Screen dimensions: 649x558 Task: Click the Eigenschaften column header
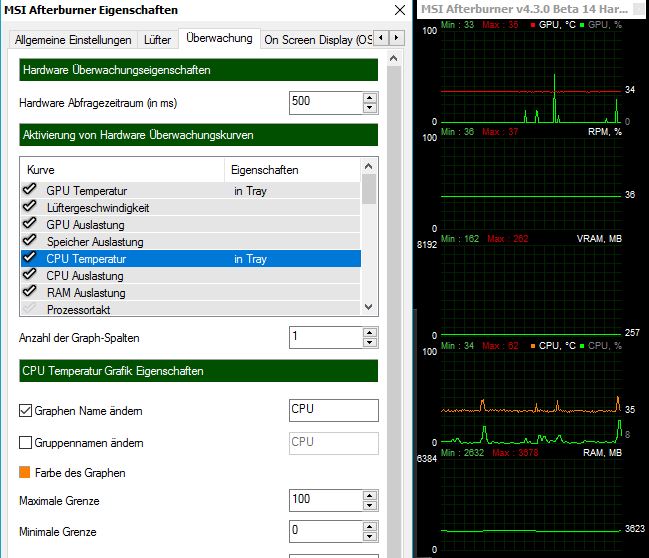tap(293, 170)
